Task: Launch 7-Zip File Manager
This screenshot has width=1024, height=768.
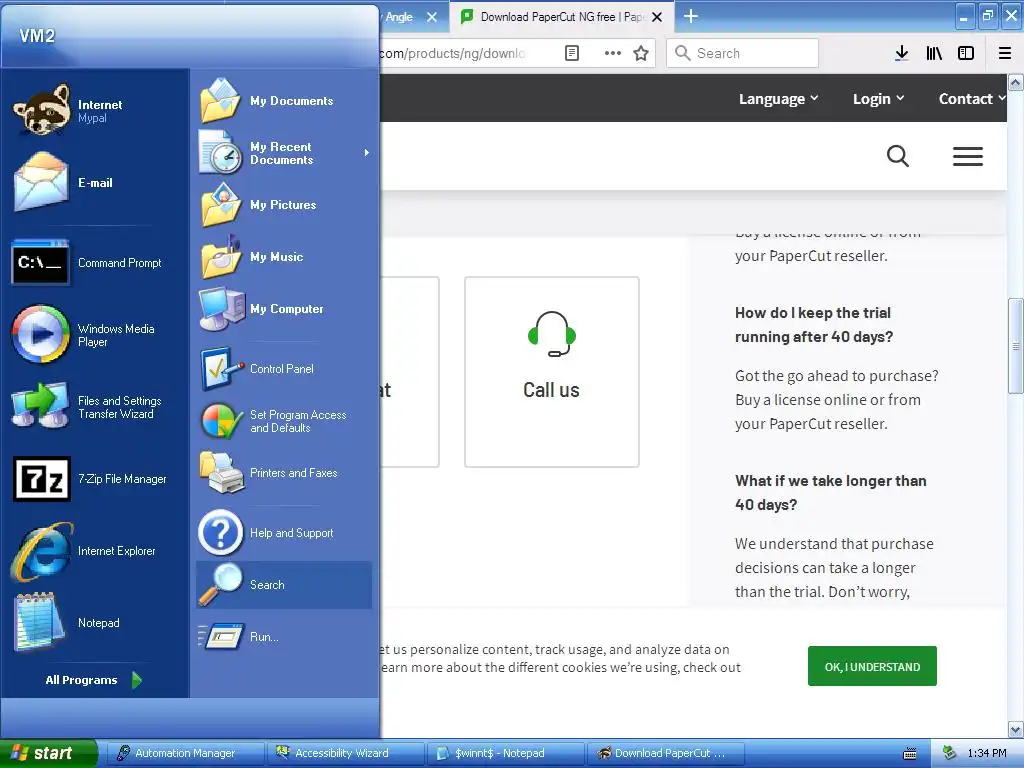Action: 95,479
